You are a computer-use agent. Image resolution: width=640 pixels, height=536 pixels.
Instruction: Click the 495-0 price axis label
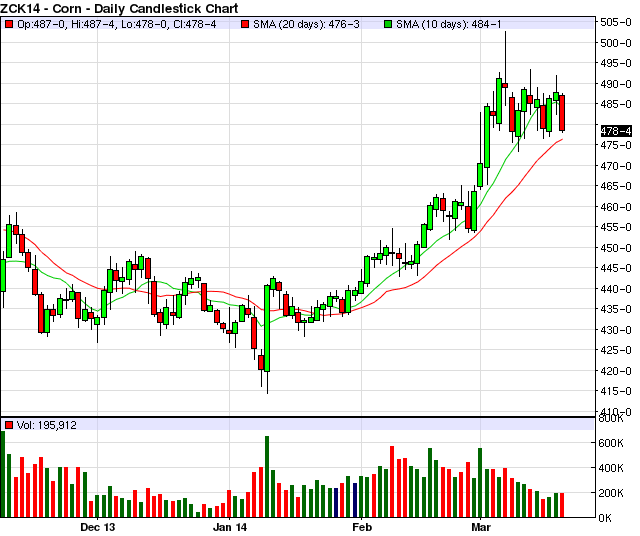click(616, 63)
